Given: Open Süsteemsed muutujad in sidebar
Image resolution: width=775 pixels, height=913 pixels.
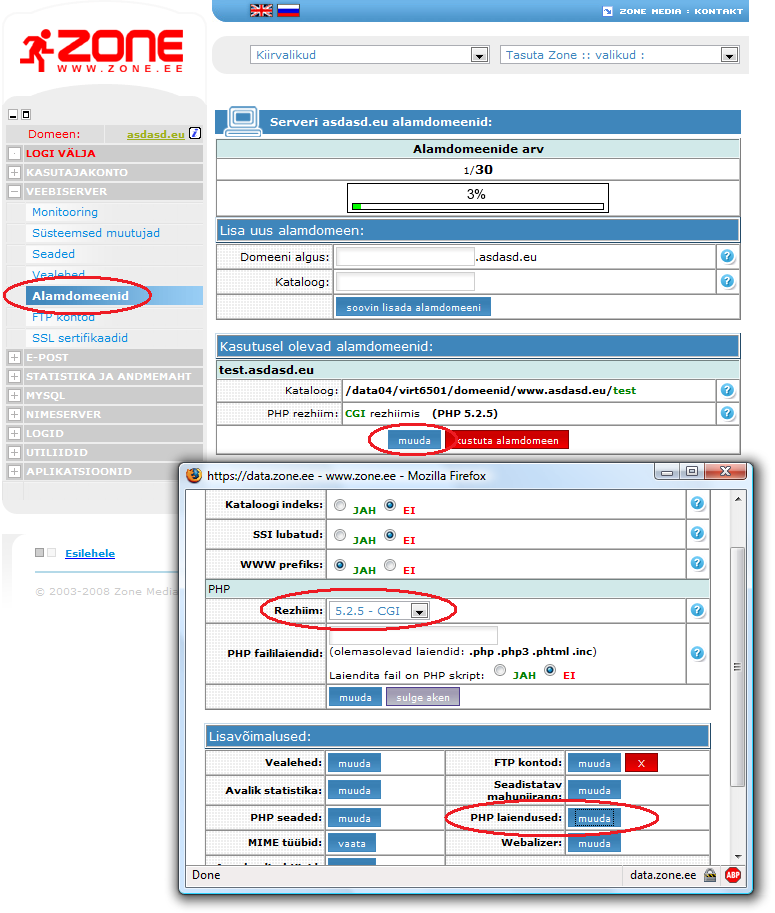Looking at the screenshot, I should tap(95, 233).
